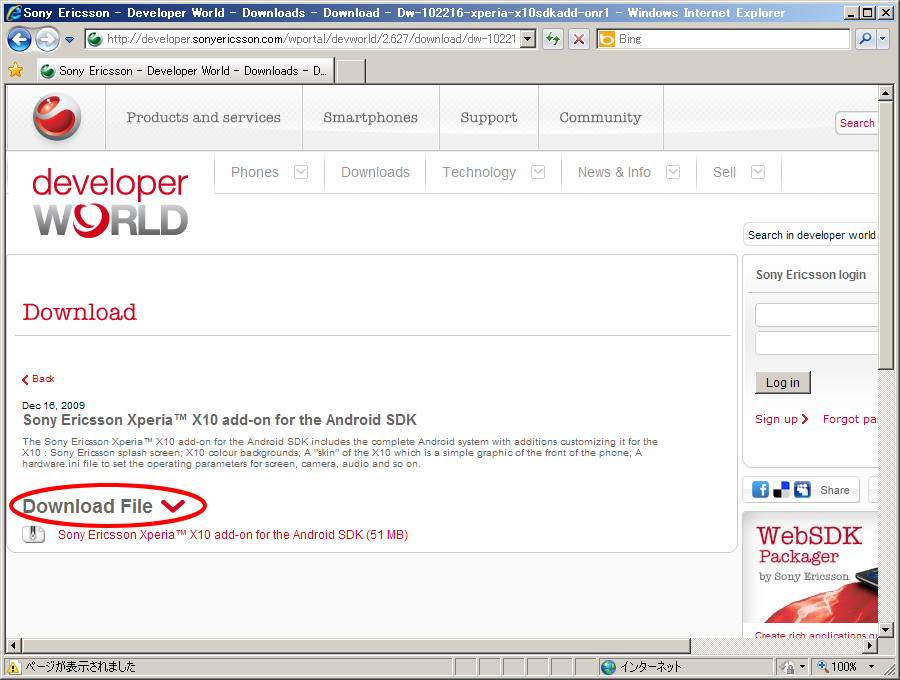Click the 100% zoom level button
This screenshot has width=900, height=680.
click(837, 667)
